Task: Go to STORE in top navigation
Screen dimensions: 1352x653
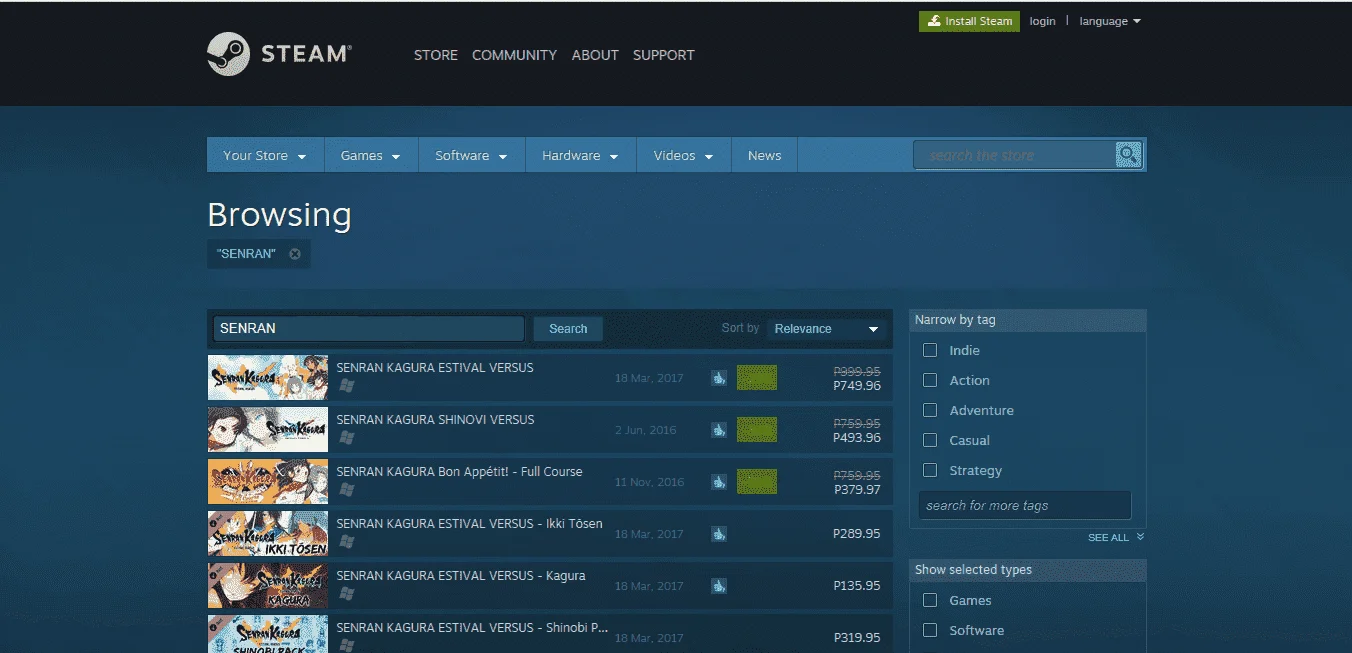Action: (436, 55)
